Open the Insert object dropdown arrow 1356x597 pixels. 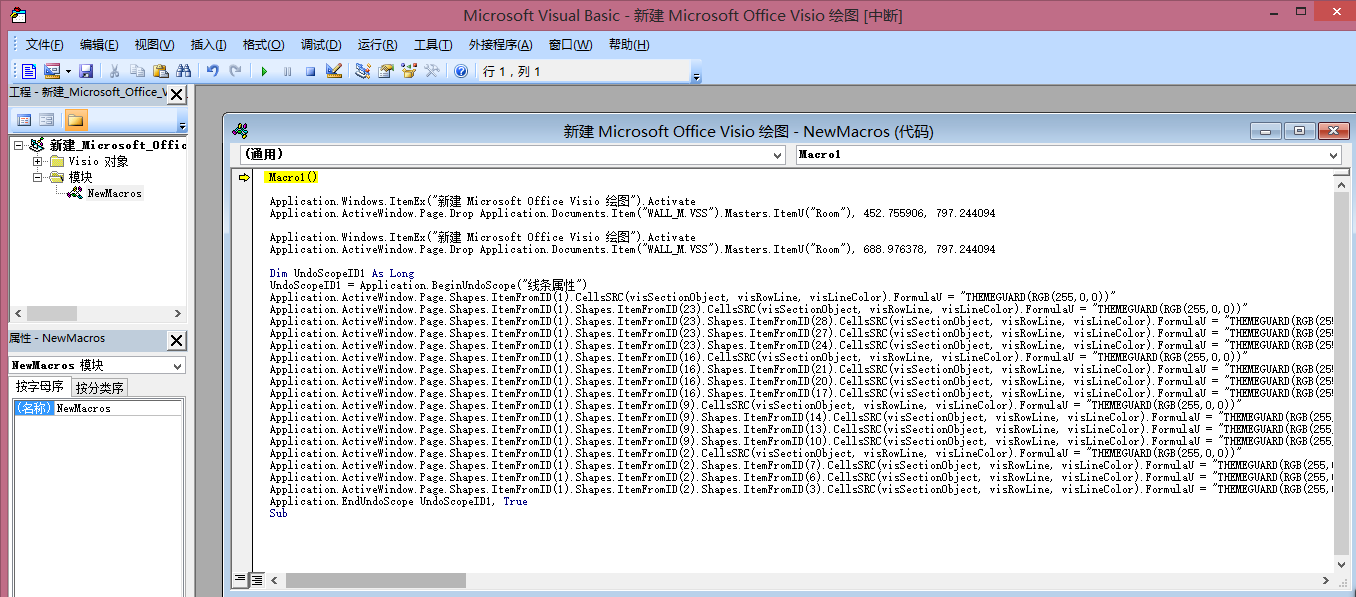[x=68, y=71]
